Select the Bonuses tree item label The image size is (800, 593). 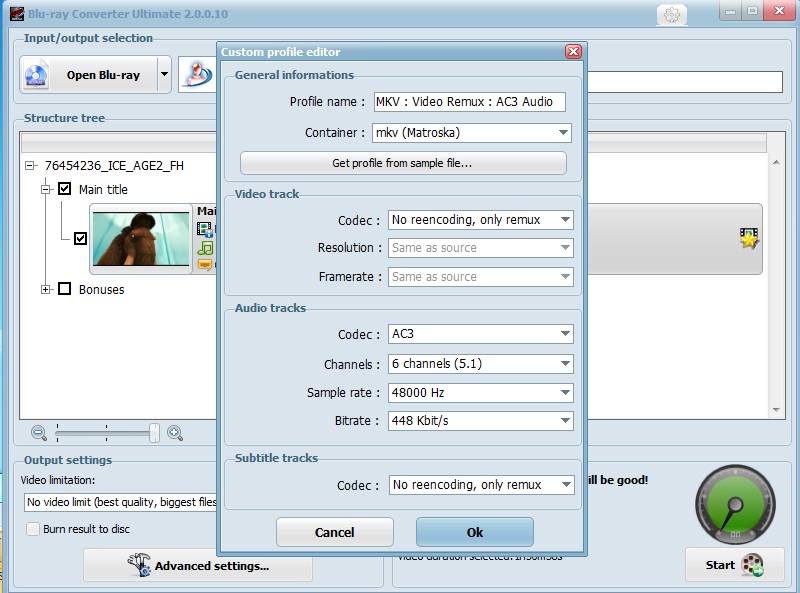click(x=102, y=289)
